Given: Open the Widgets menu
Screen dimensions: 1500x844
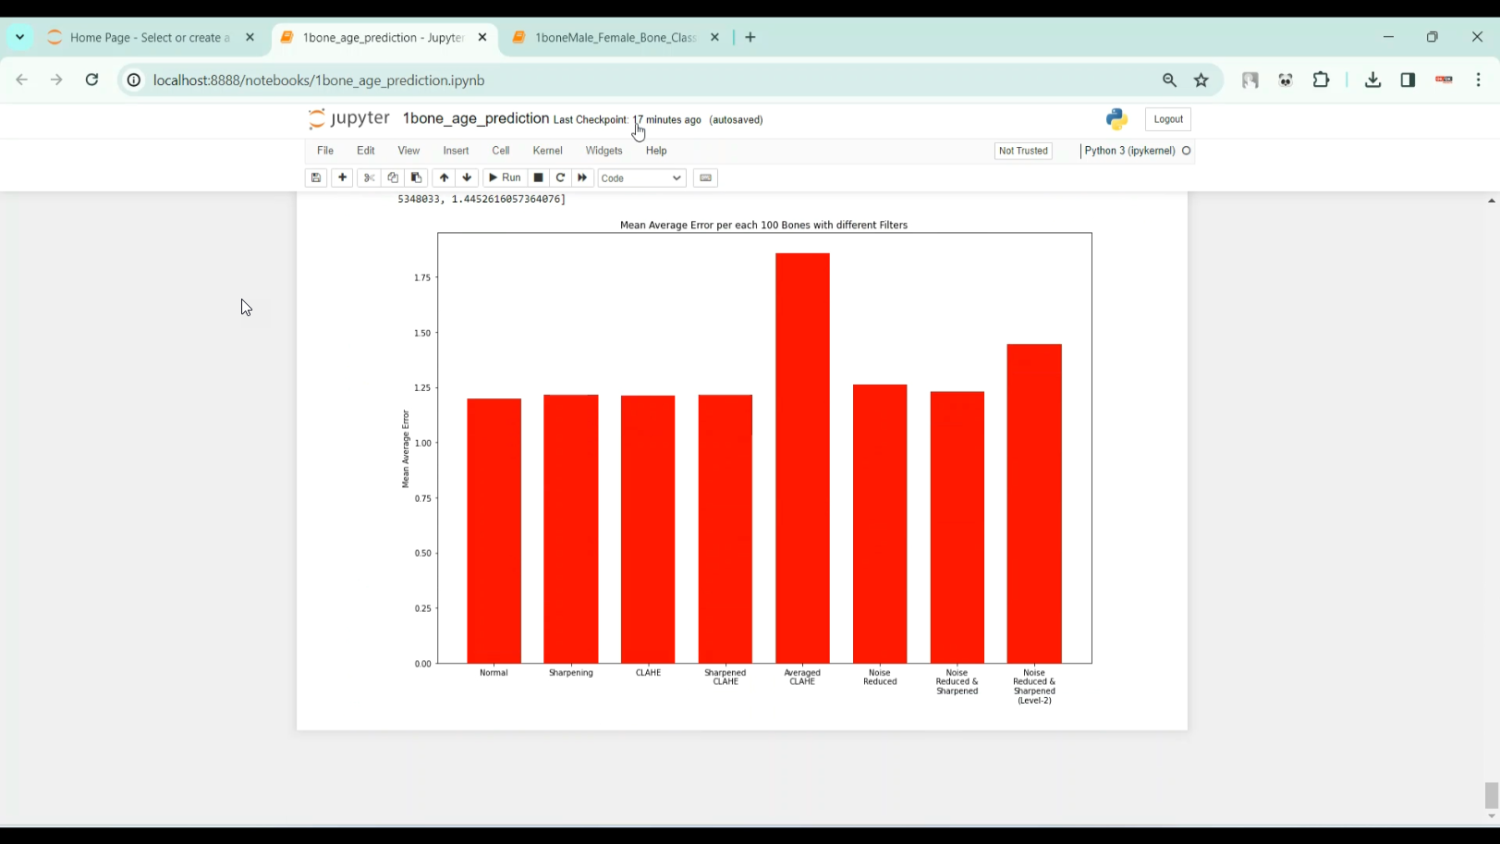Looking at the screenshot, I should [603, 151].
